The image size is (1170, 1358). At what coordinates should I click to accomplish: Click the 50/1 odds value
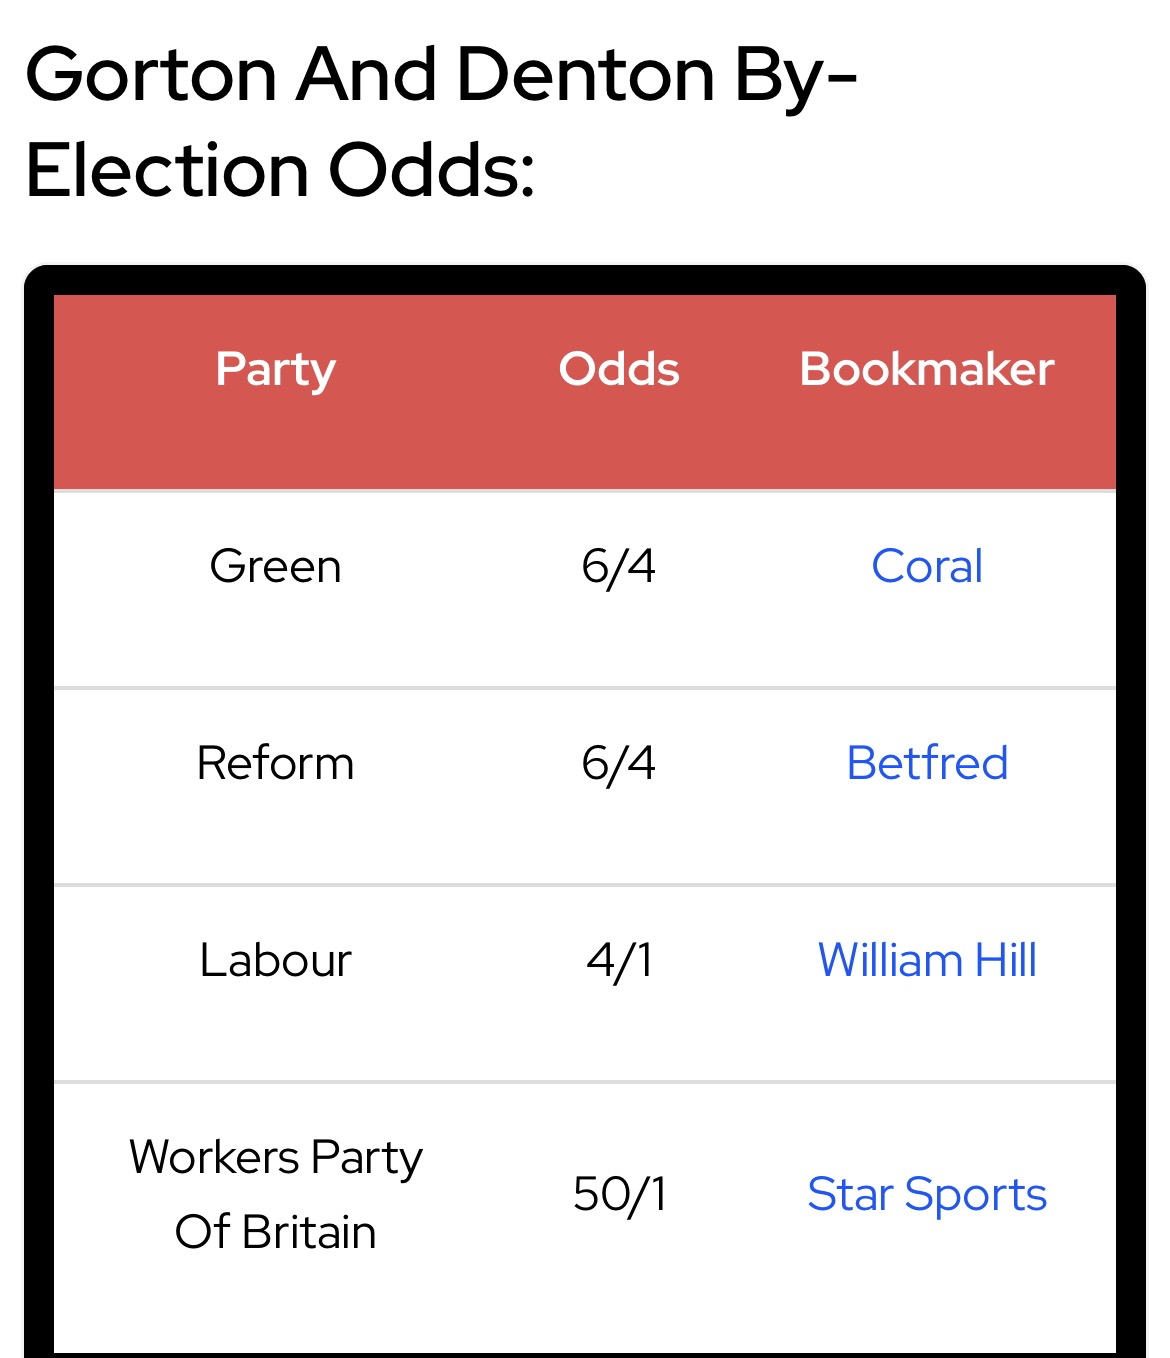coord(619,1194)
